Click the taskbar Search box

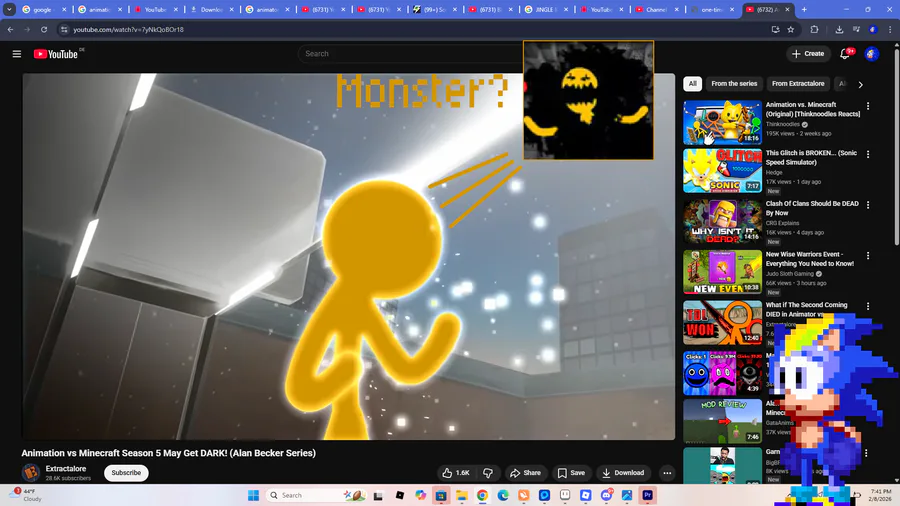click(x=316, y=495)
